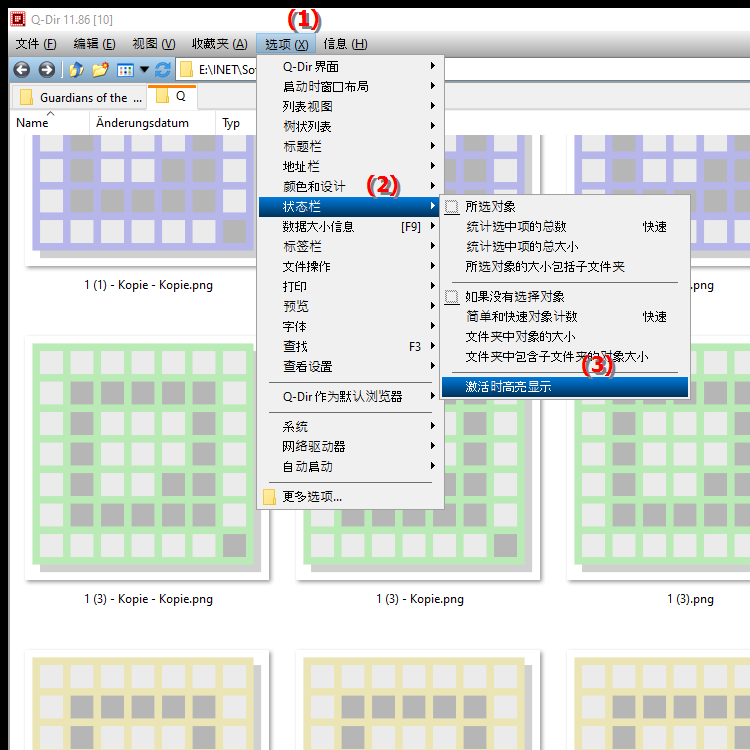Viewport: 750px width, 750px height.
Task: Select 所选对象的大小包括子文件夹 option
Action: tap(565, 267)
